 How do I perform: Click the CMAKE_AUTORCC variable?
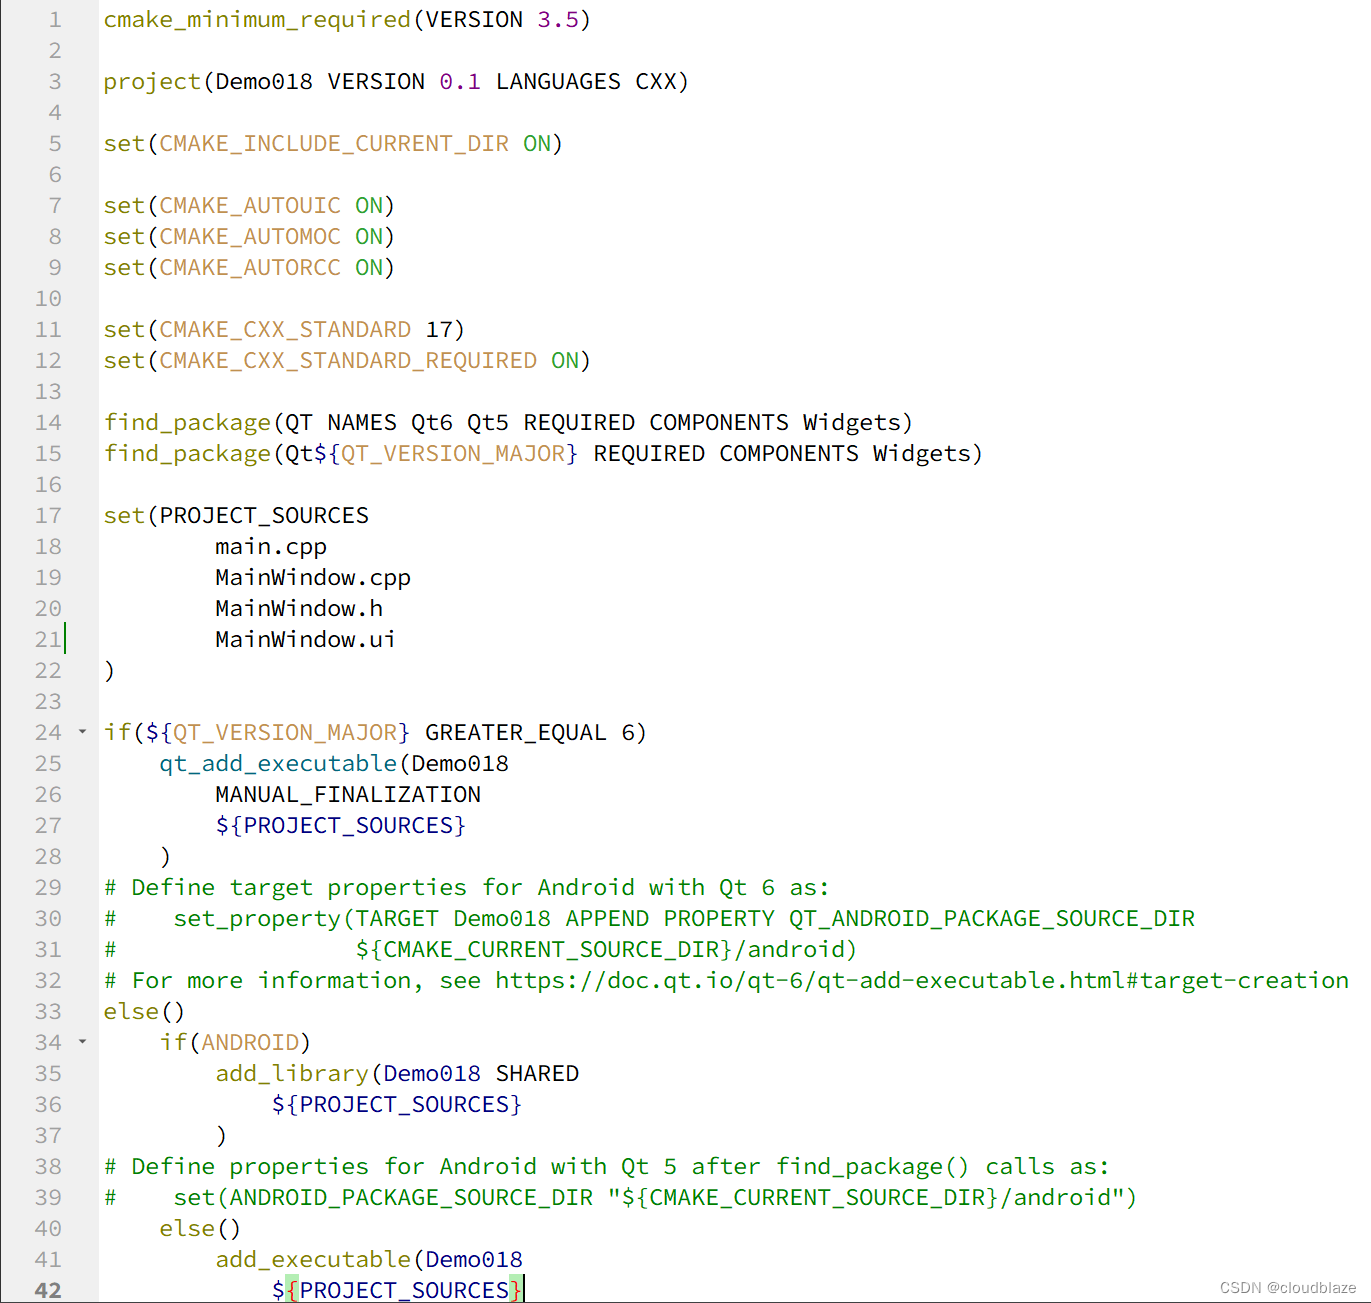(250, 268)
